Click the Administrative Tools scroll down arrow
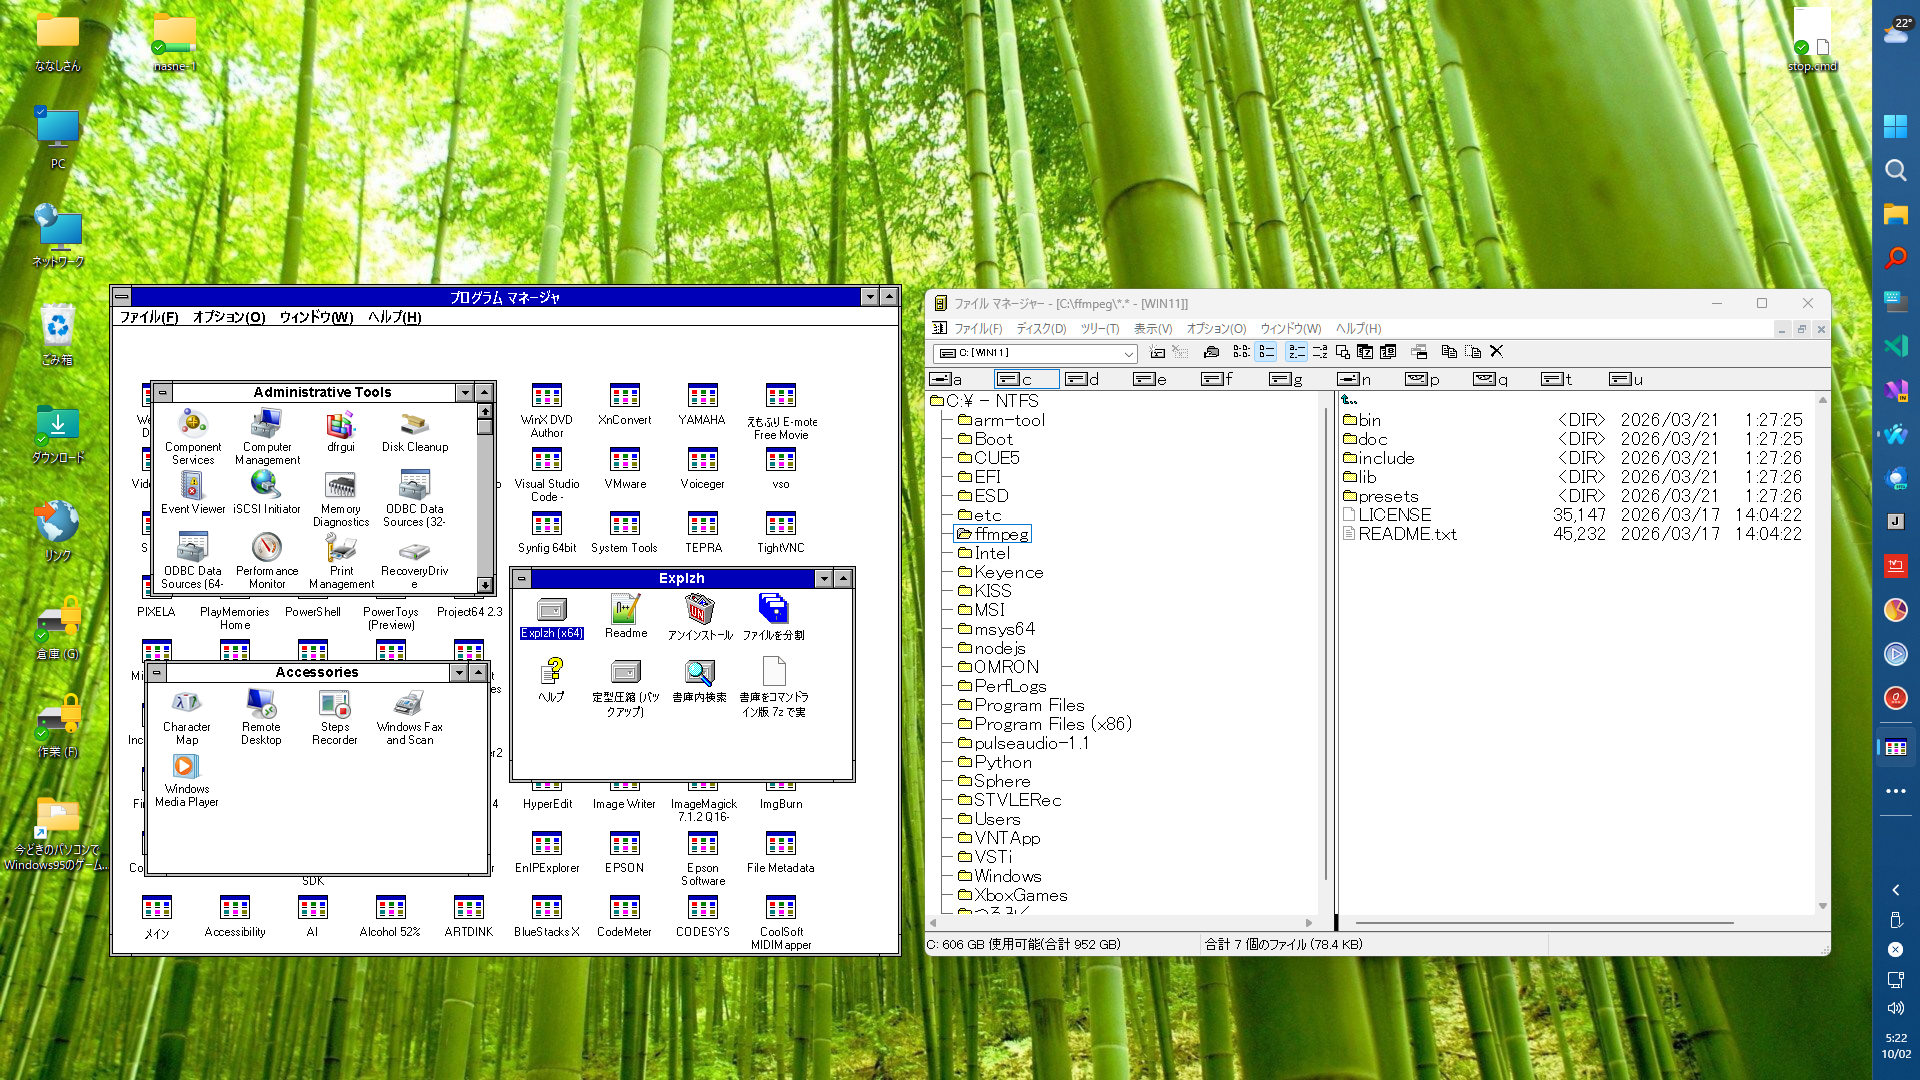 (x=485, y=585)
